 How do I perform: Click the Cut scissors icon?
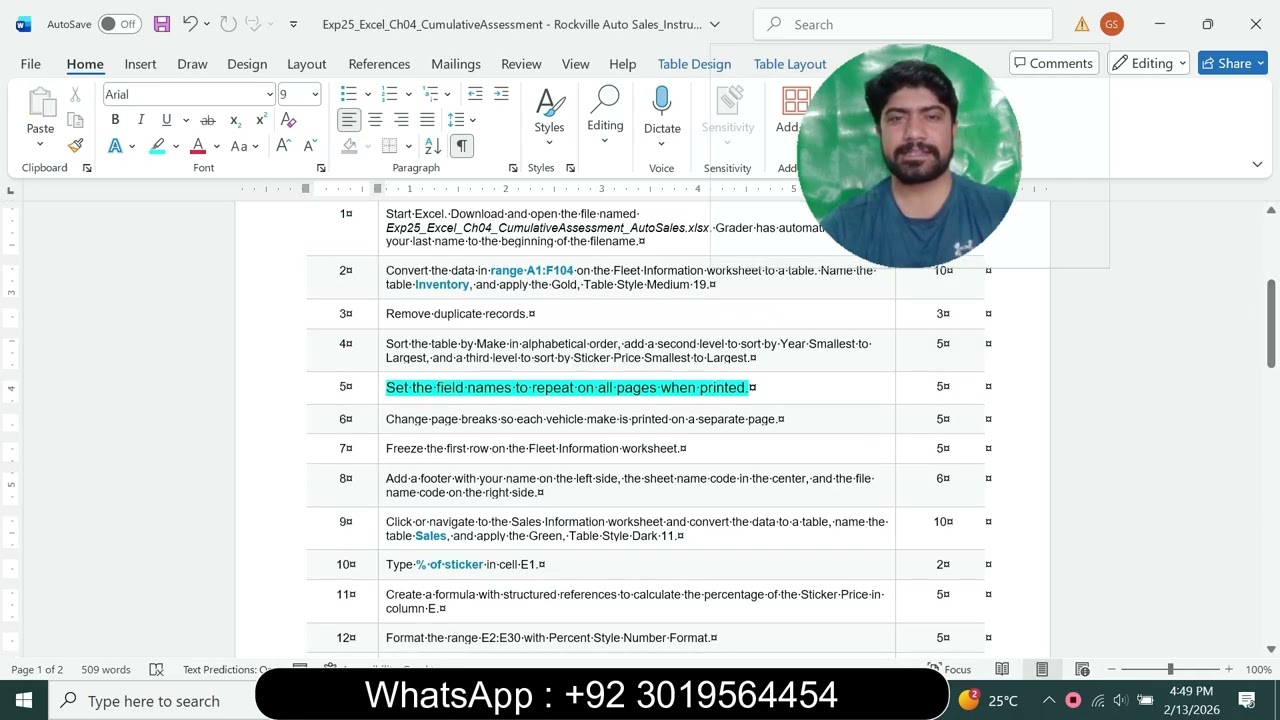[75, 95]
